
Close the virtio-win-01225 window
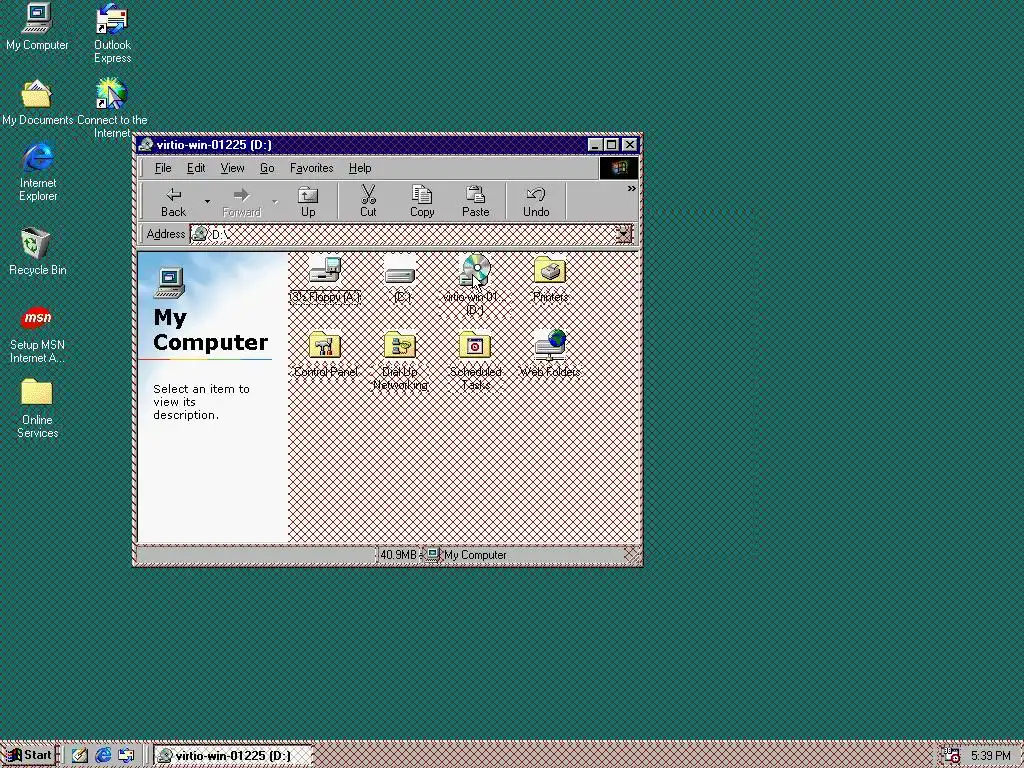(630, 145)
